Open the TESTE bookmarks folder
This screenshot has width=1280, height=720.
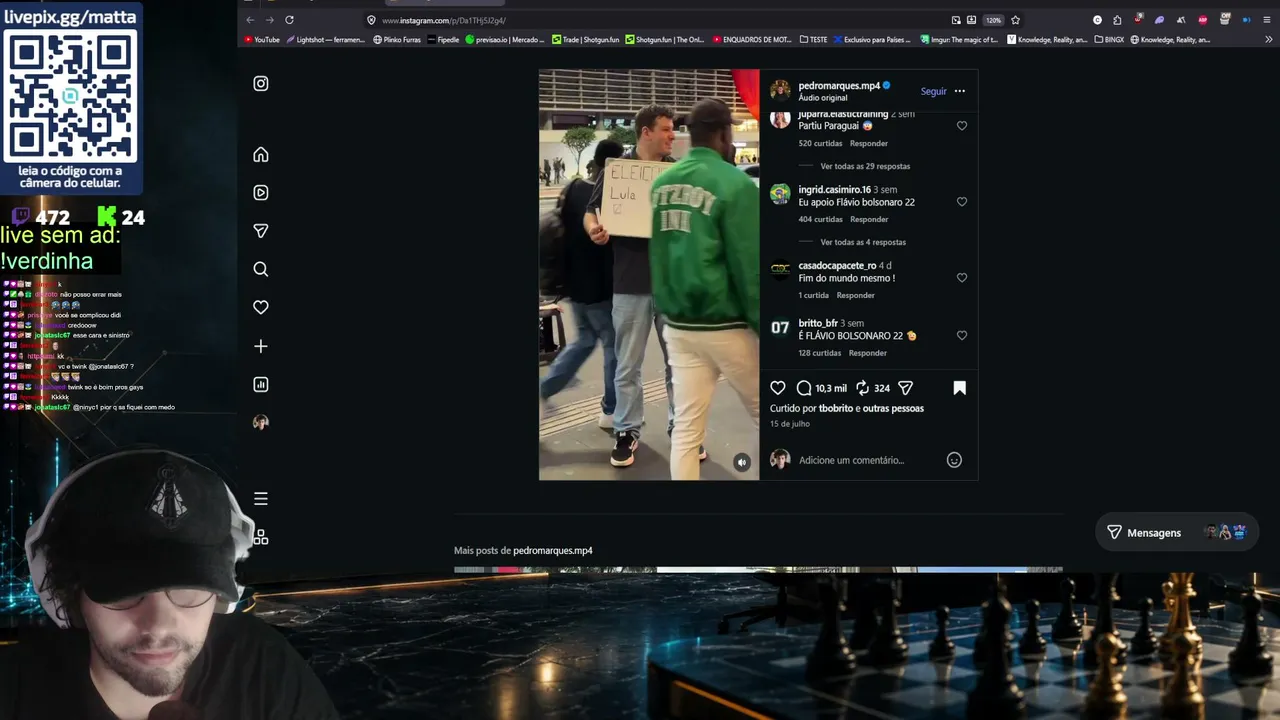(814, 40)
